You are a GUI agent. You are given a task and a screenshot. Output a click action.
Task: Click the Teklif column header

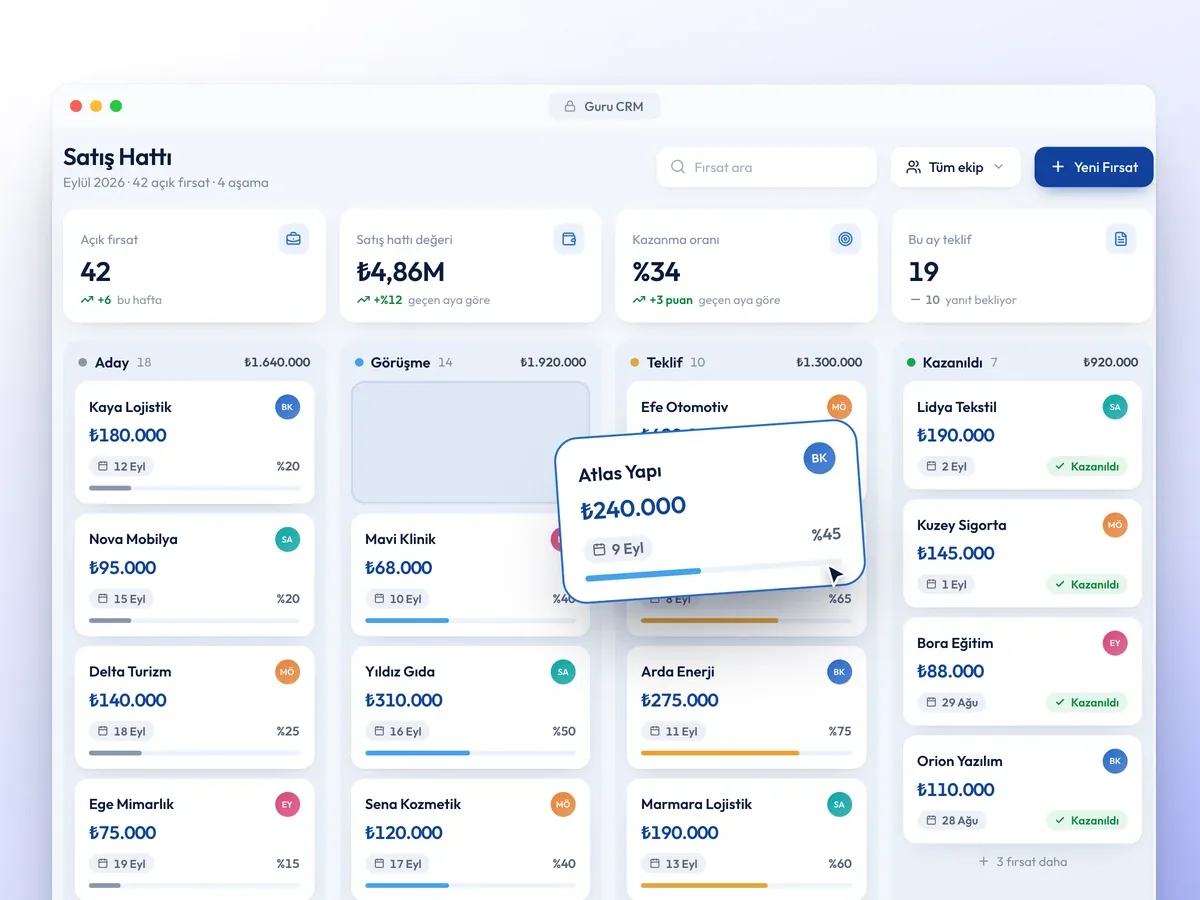[x=746, y=362]
